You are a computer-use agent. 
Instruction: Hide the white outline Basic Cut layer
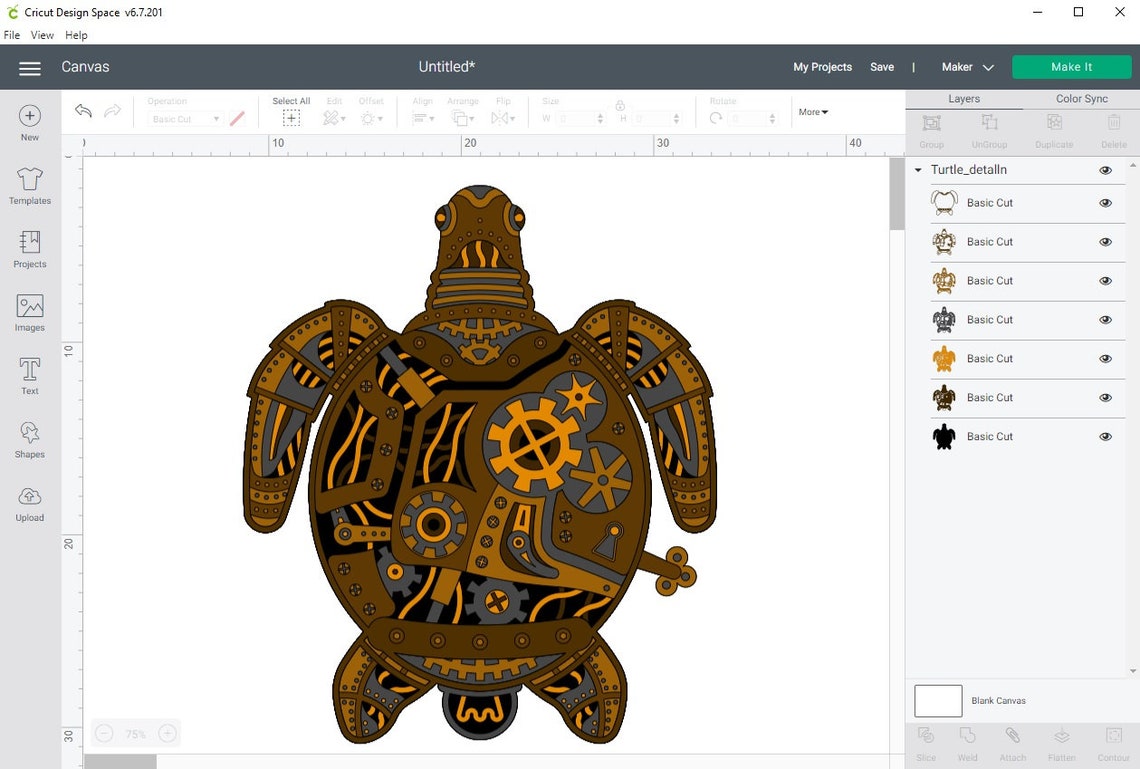point(1105,203)
